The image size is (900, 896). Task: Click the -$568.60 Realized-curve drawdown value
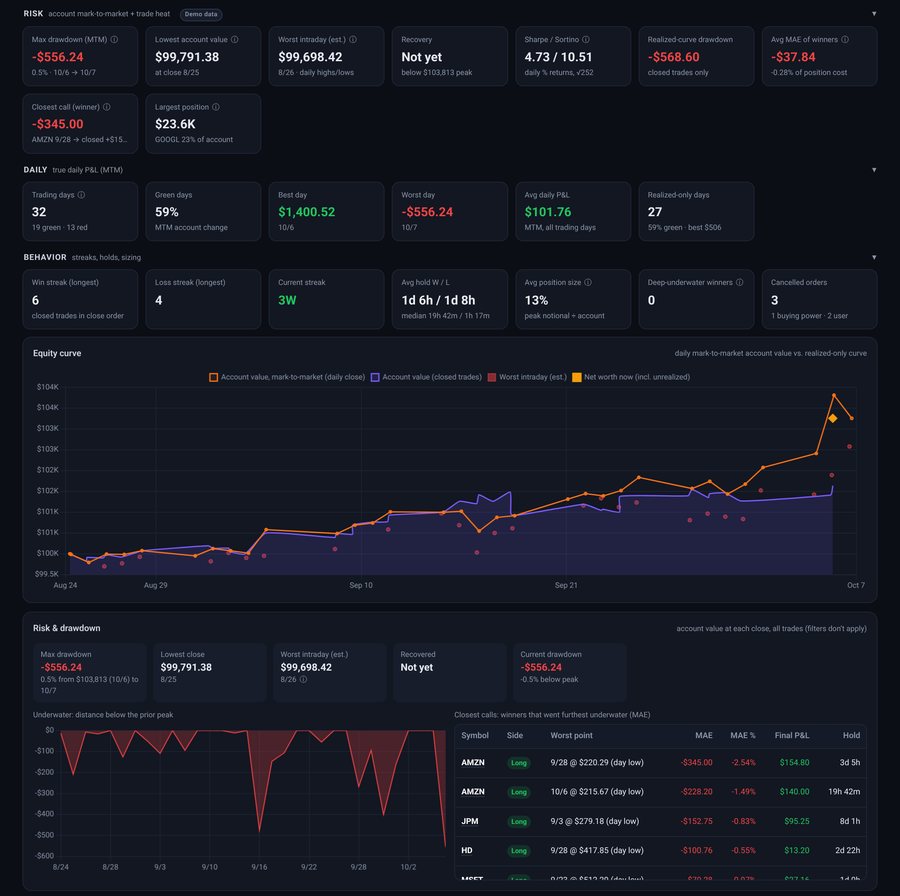[x=673, y=57]
